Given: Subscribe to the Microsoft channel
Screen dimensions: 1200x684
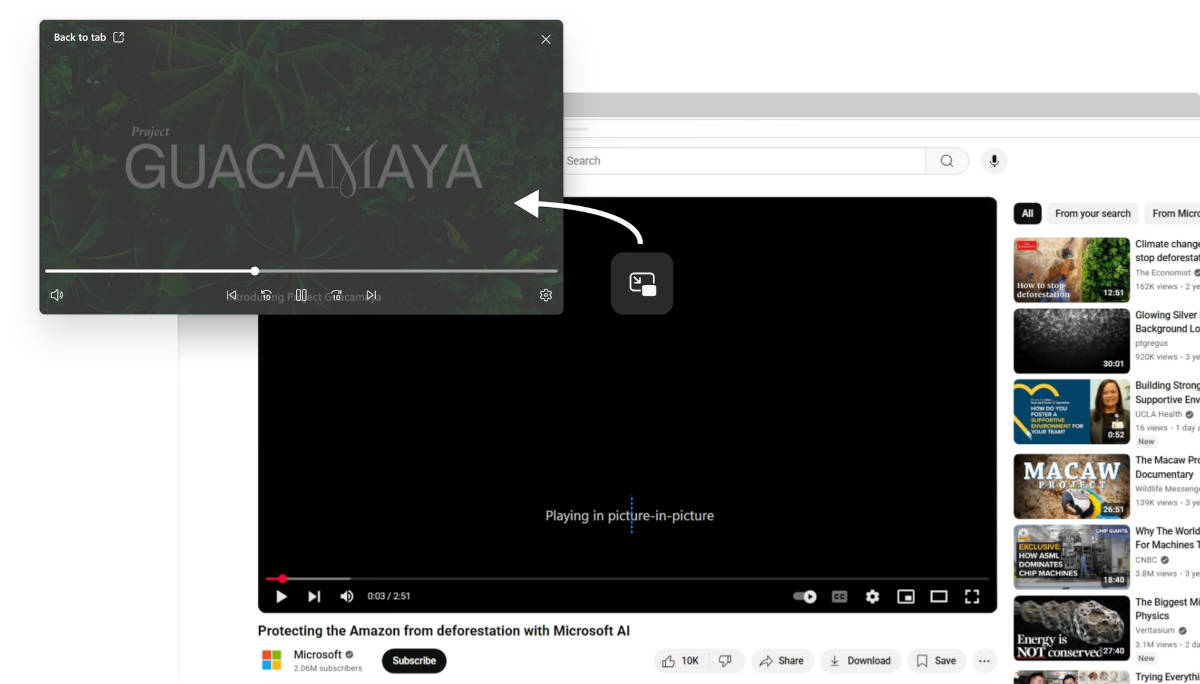Looking at the screenshot, I should pyautogui.click(x=414, y=661).
